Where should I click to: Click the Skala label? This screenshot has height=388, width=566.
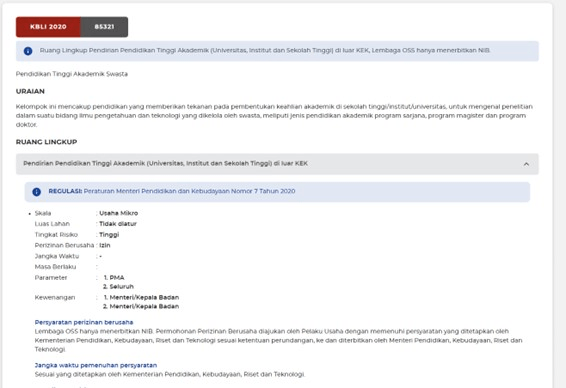pyautogui.click(x=43, y=213)
